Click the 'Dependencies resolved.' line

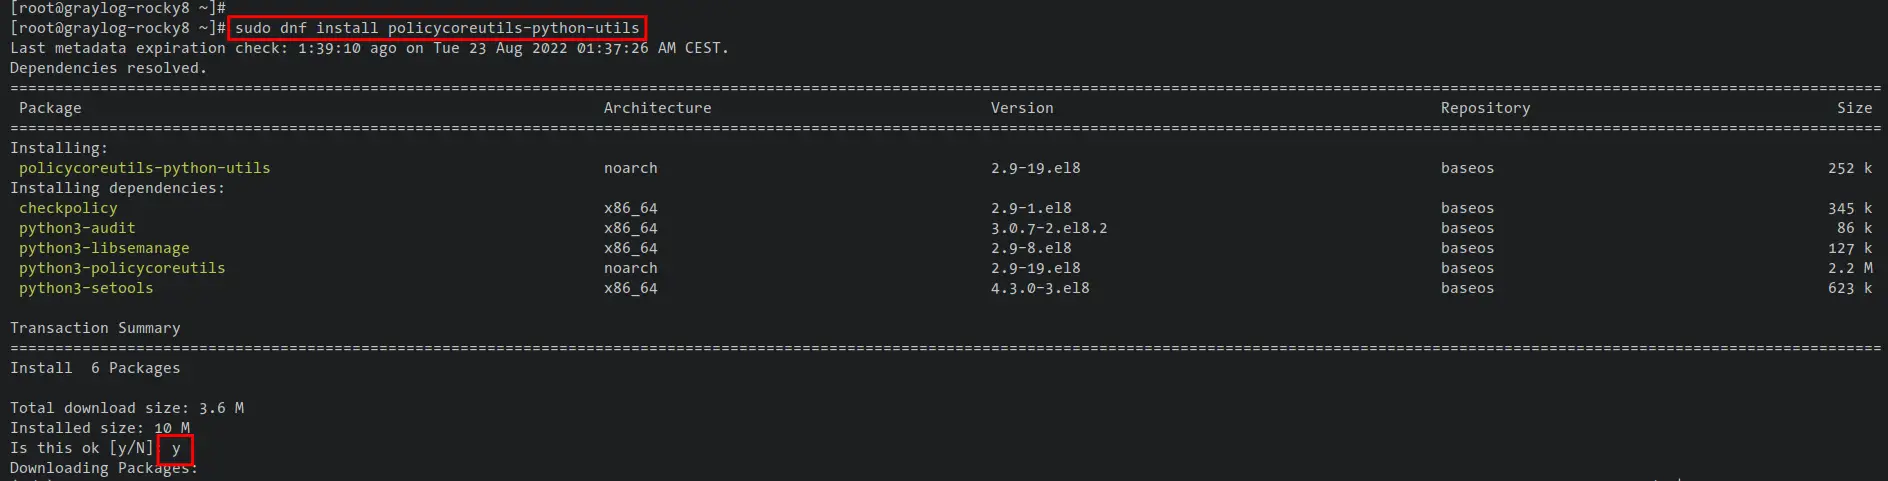pos(108,68)
